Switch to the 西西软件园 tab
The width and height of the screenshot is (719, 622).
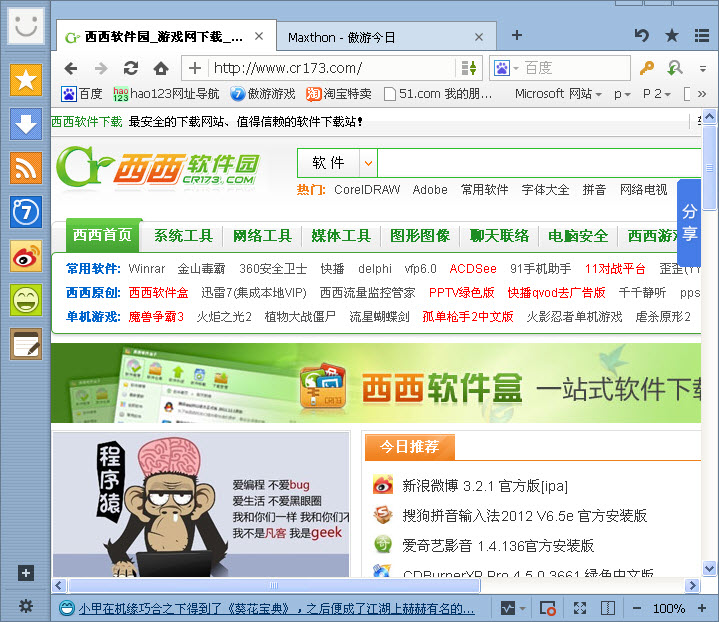[166, 36]
